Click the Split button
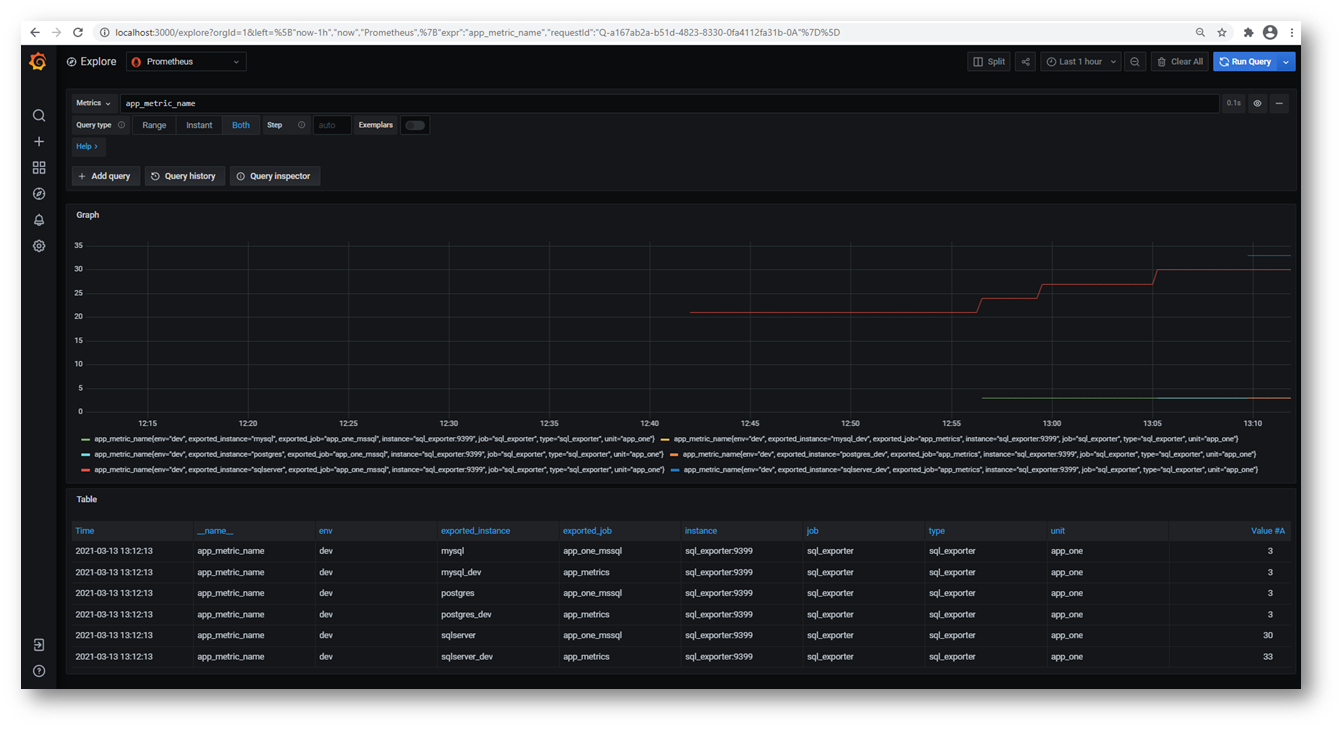 coord(989,62)
